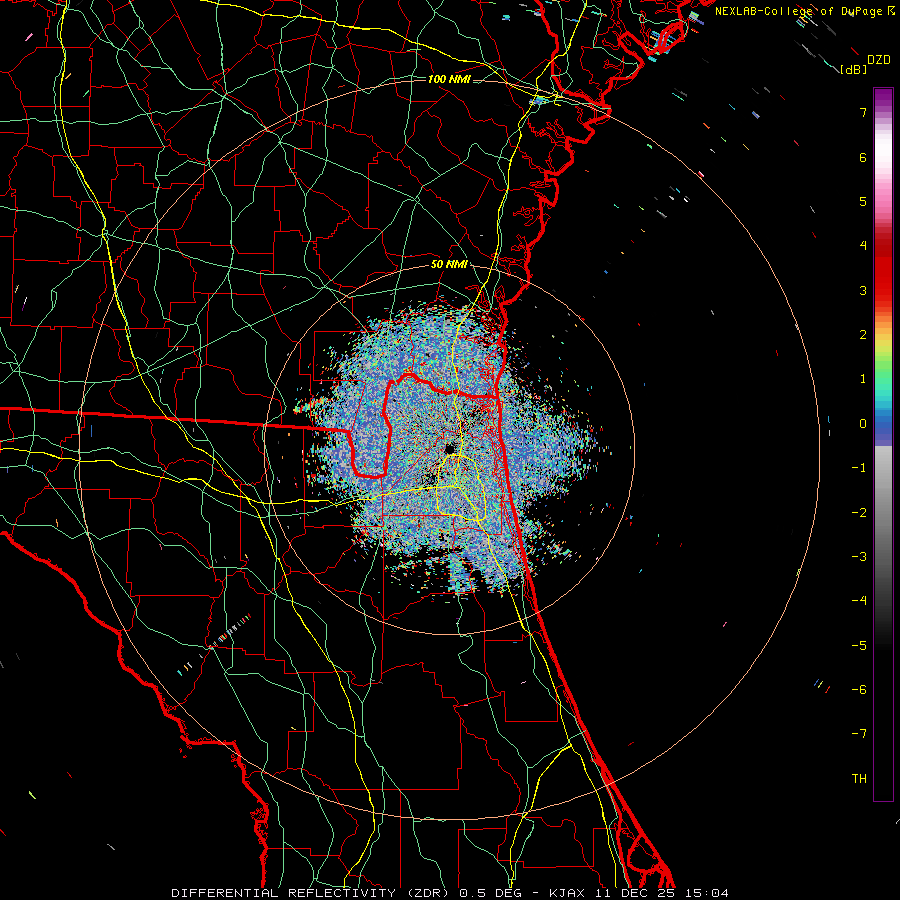Click the 50 NMI range ring label
900x900 pixels.
tap(449, 264)
